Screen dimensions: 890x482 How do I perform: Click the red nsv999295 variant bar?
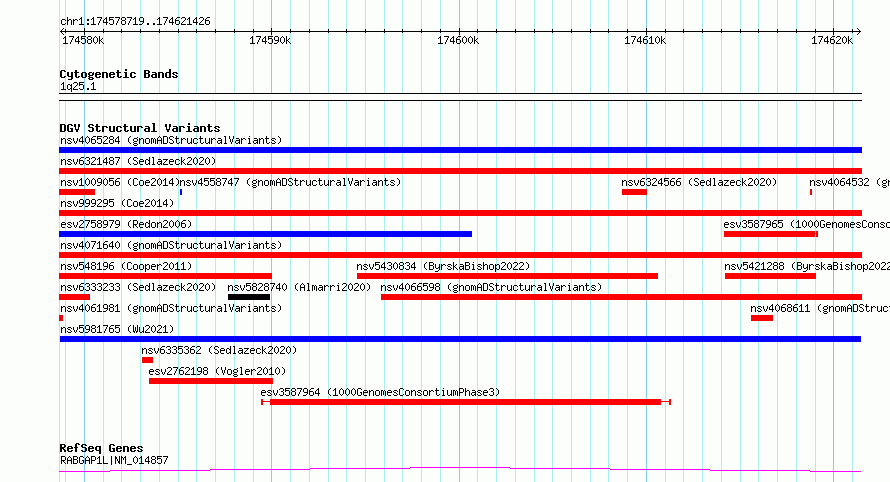[x=460, y=213]
